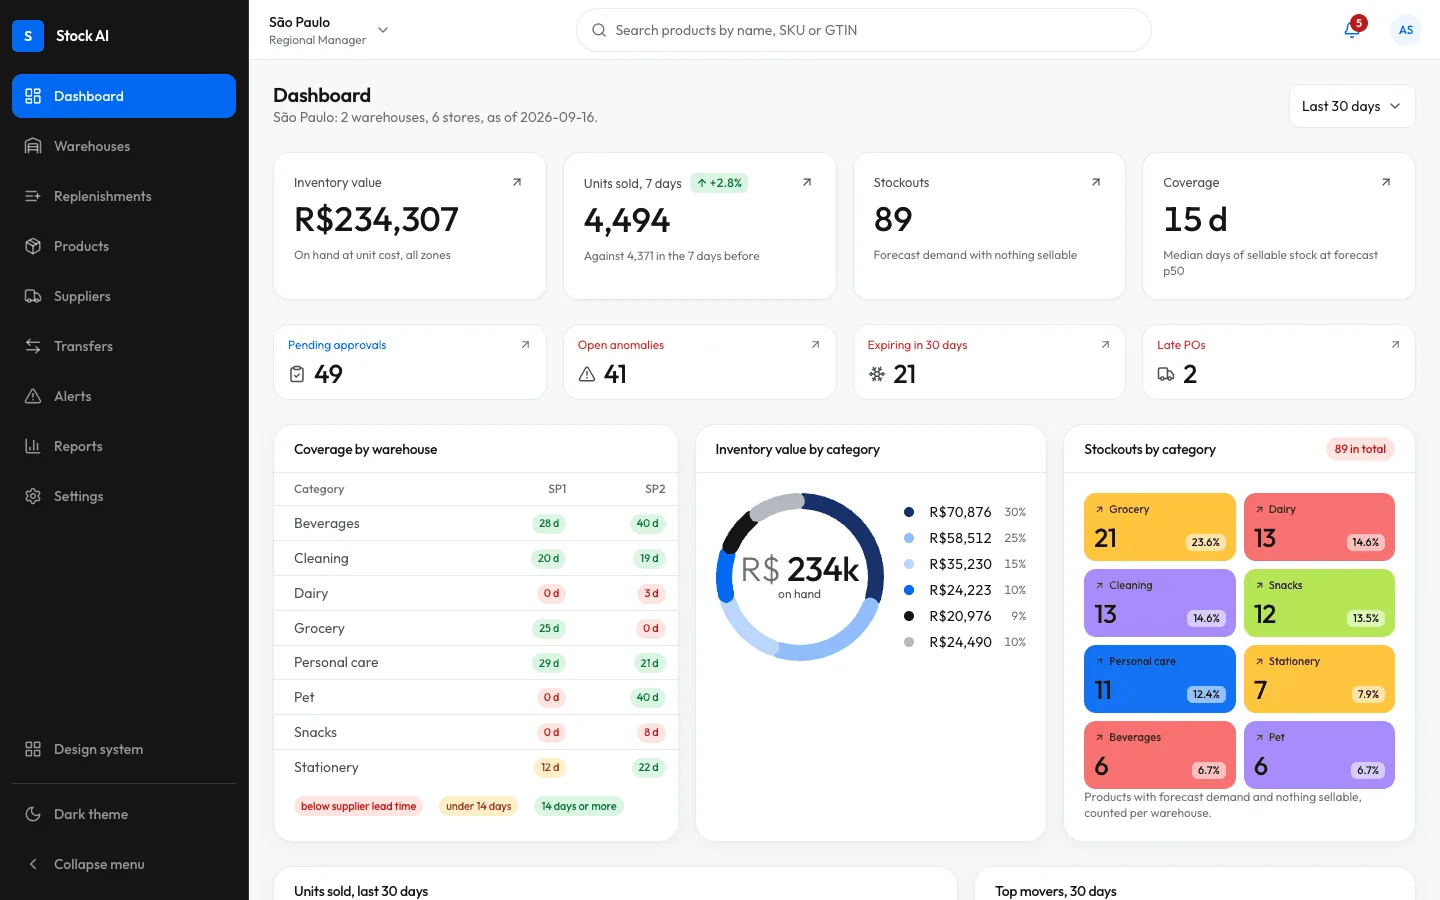Click the +2.8% trend badge
Screen dimensions: 1440x900
pos(720,183)
